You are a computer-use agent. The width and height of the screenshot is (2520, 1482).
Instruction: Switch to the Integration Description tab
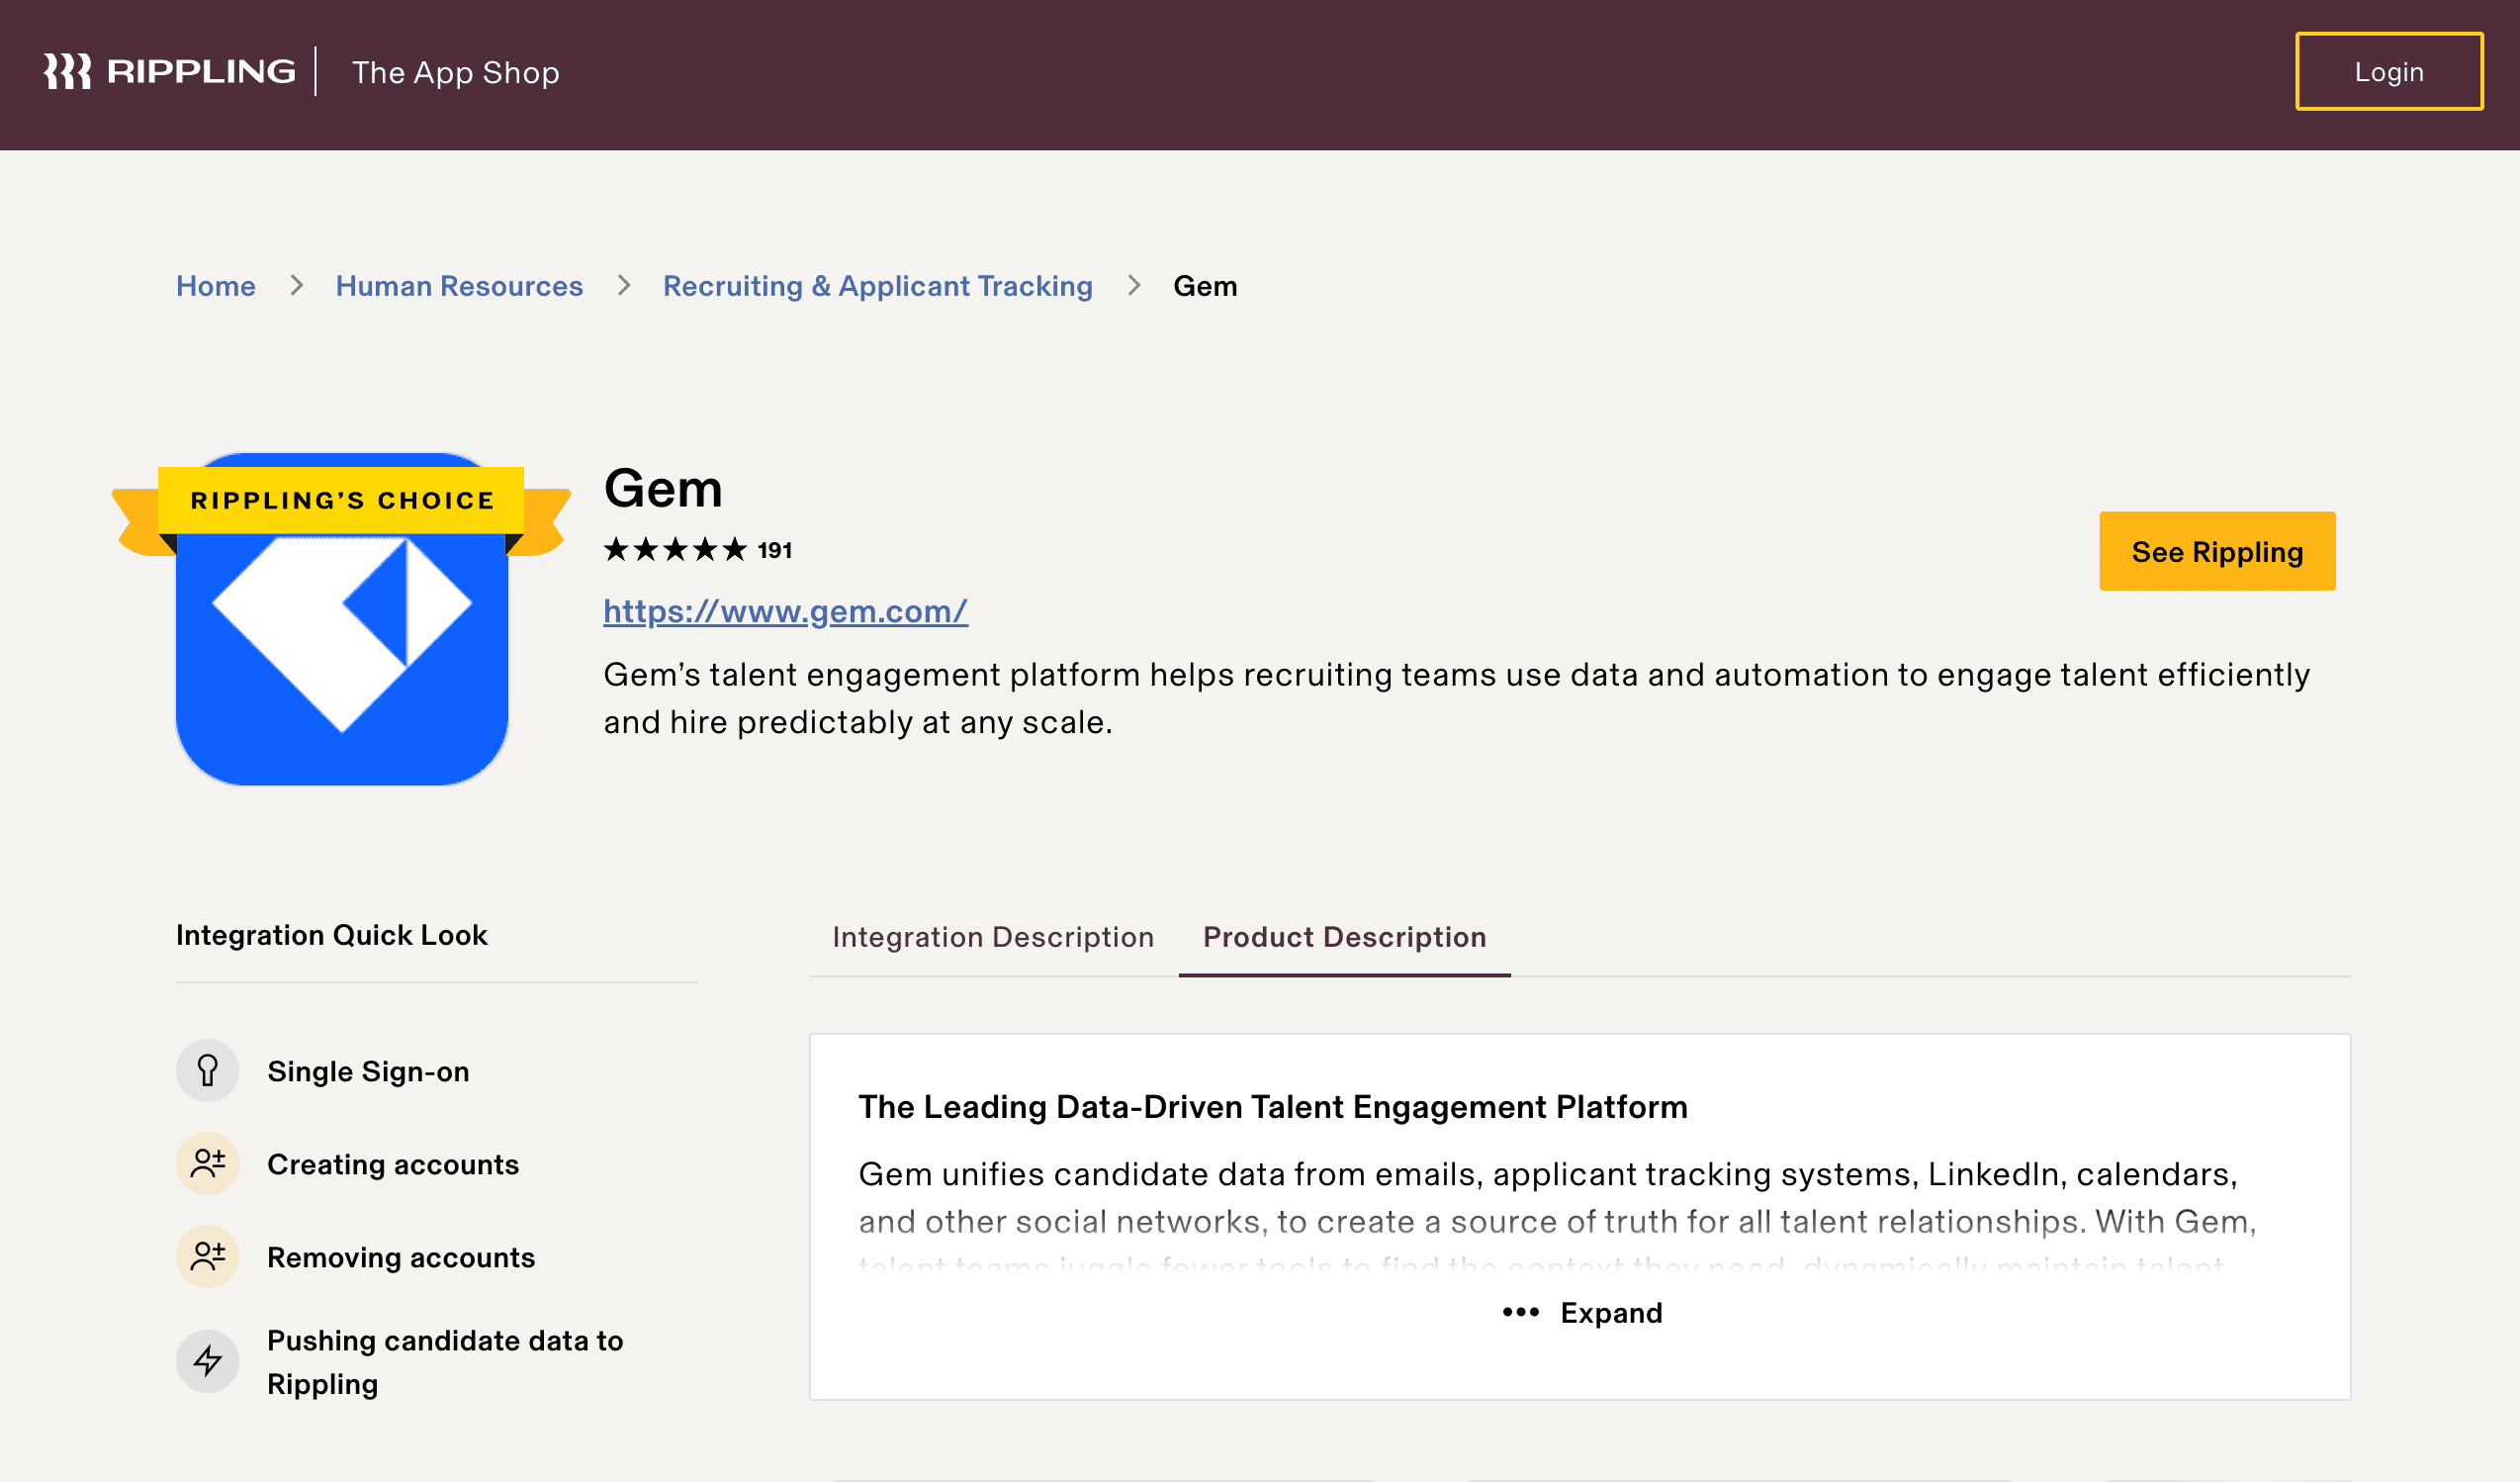point(992,937)
